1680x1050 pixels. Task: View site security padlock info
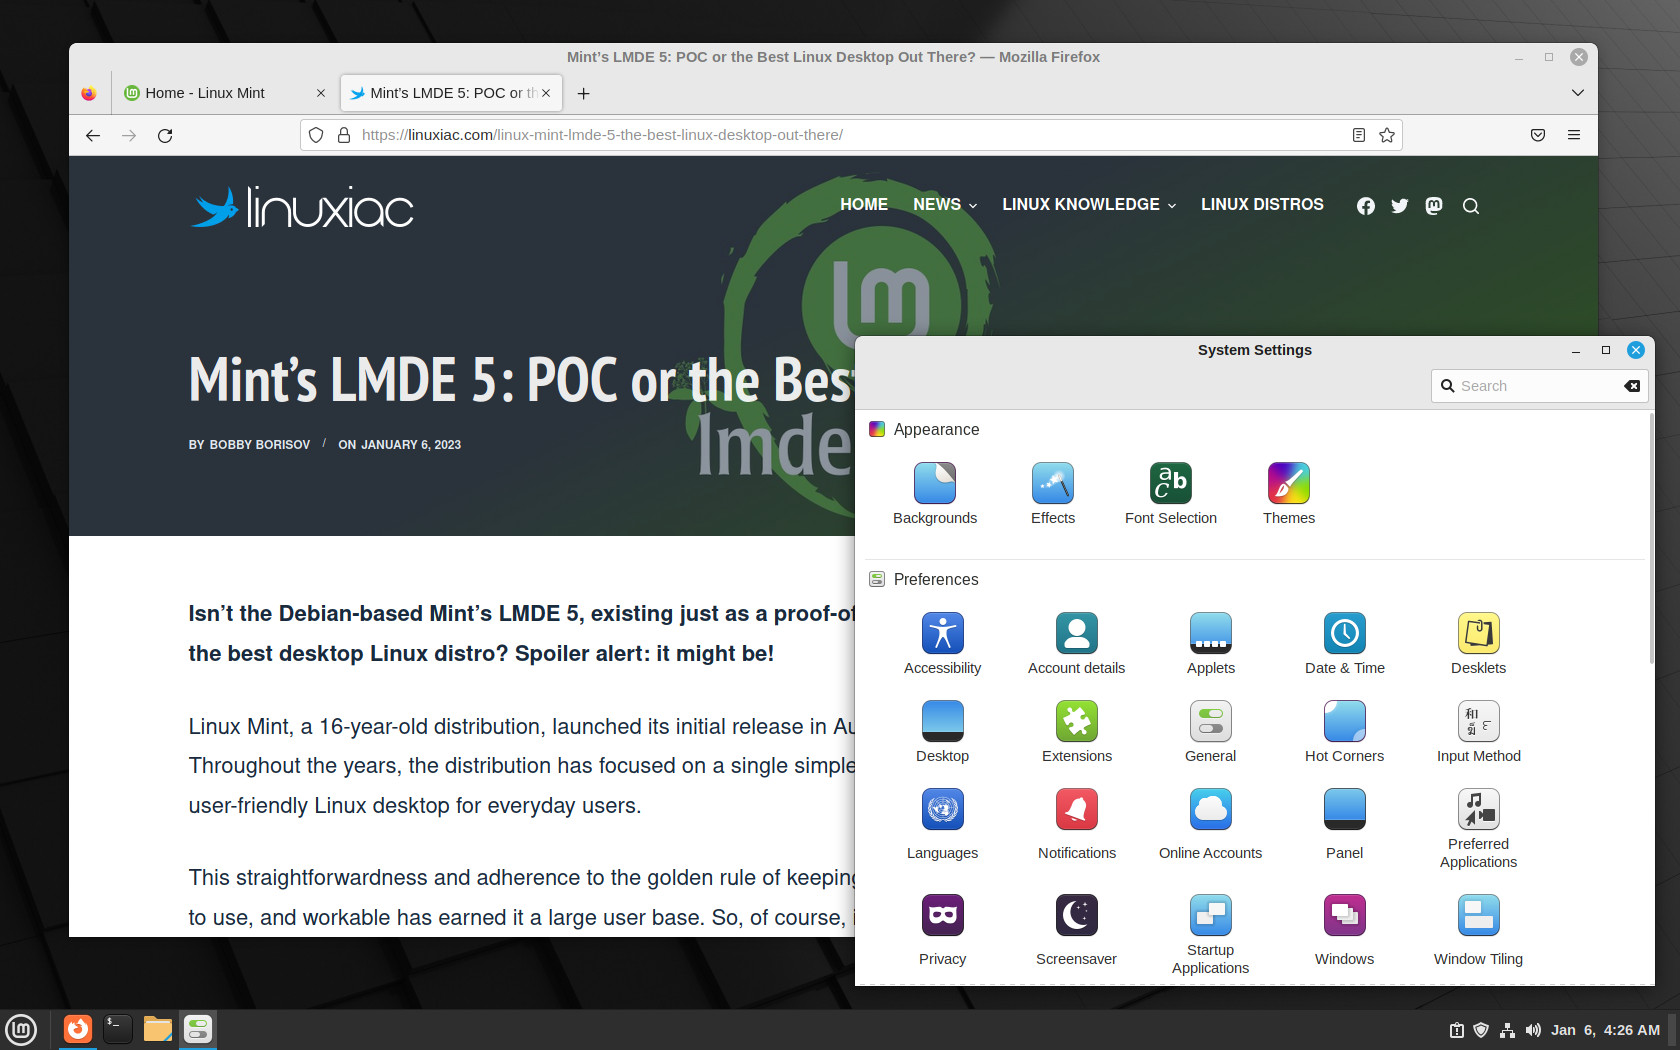344,135
